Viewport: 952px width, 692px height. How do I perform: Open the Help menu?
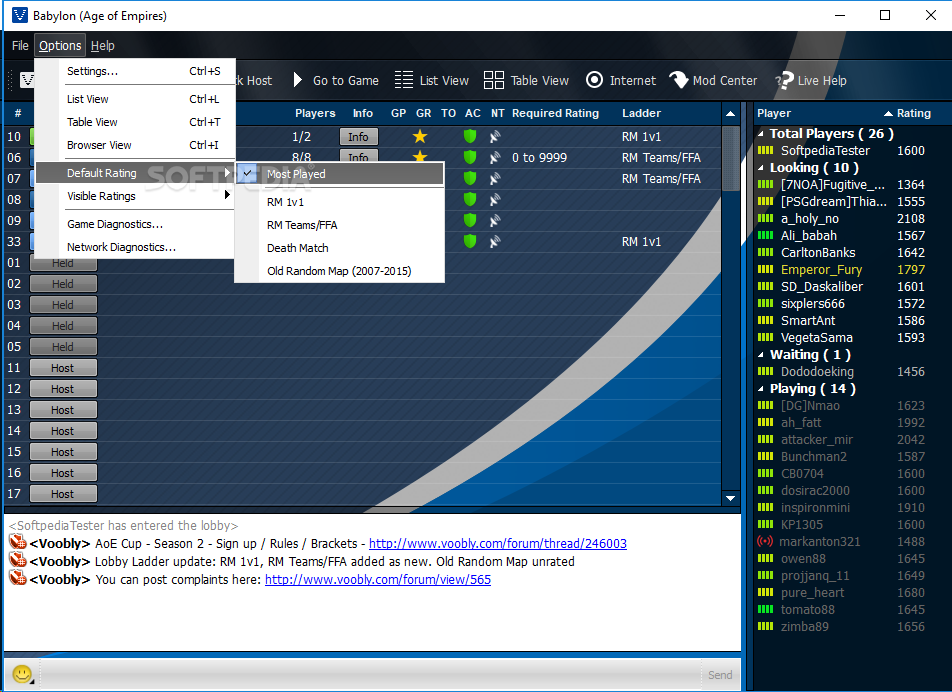coord(103,46)
